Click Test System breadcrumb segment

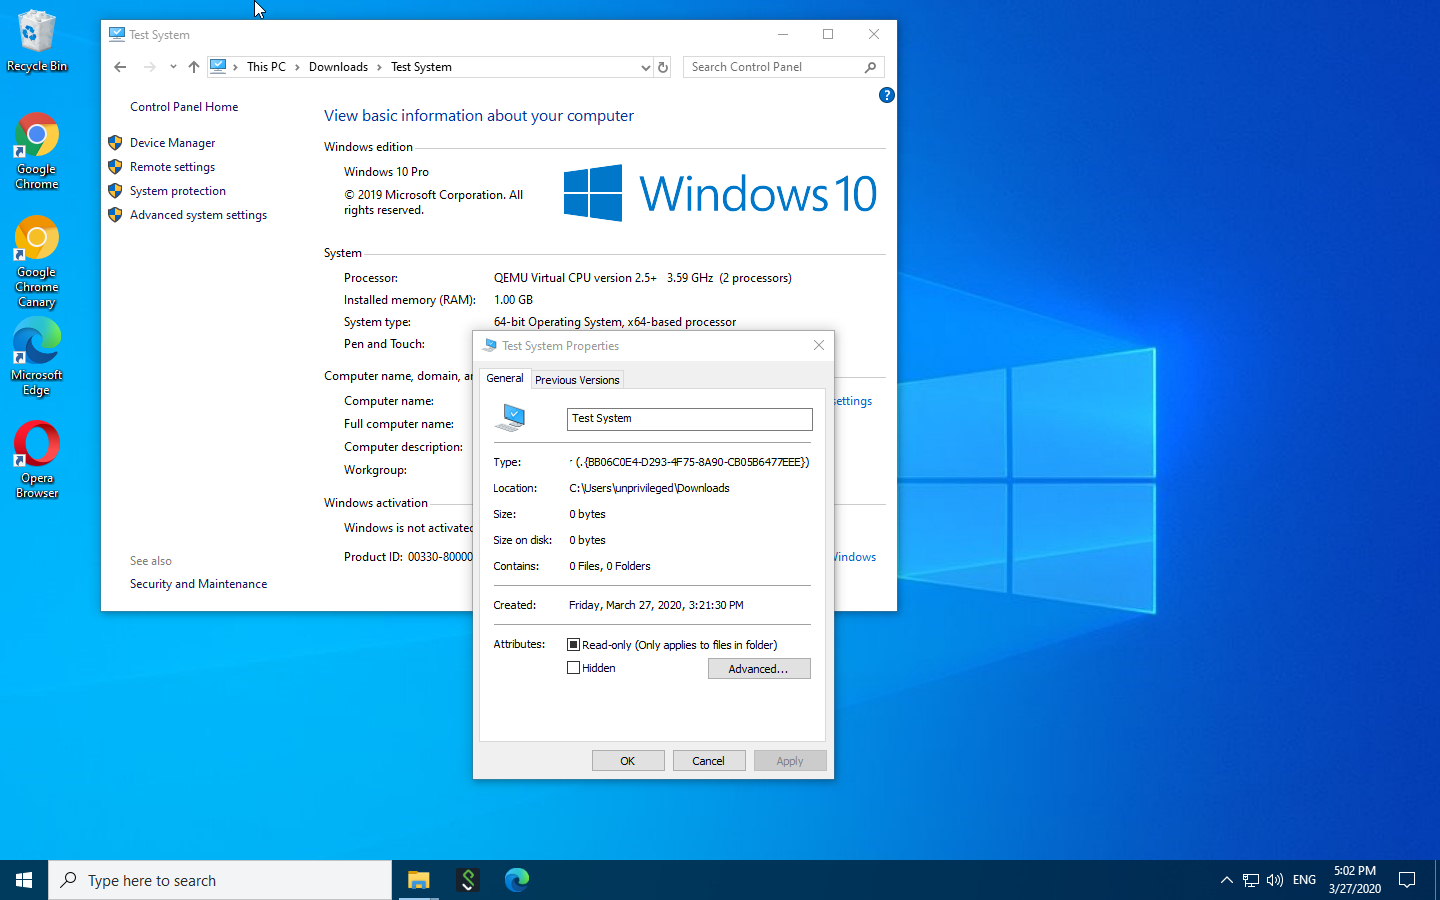coord(421,67)
